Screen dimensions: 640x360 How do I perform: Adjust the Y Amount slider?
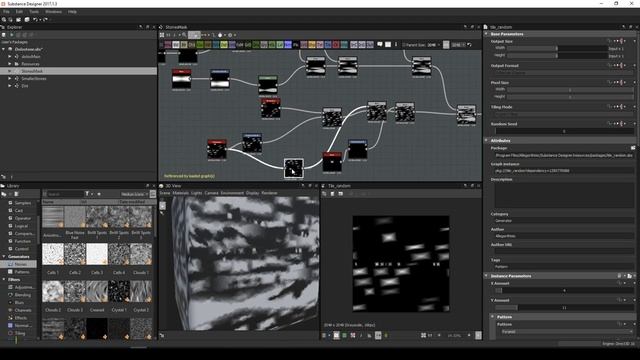pos(564,307)
